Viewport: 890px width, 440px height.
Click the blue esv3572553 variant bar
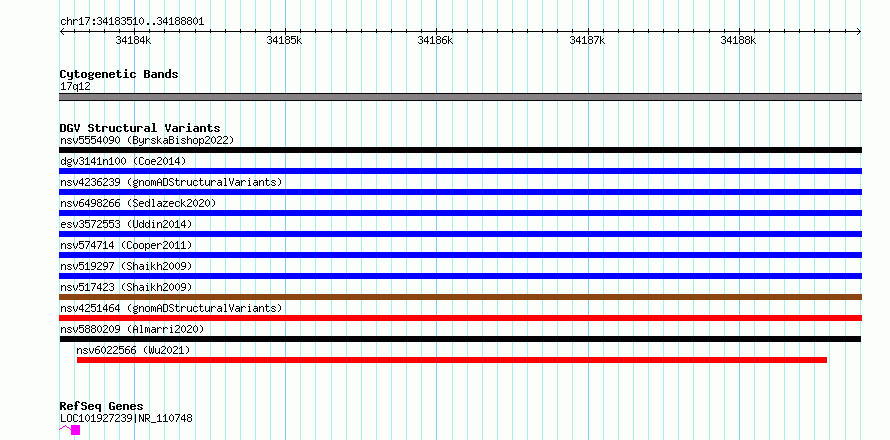(460, 234)
